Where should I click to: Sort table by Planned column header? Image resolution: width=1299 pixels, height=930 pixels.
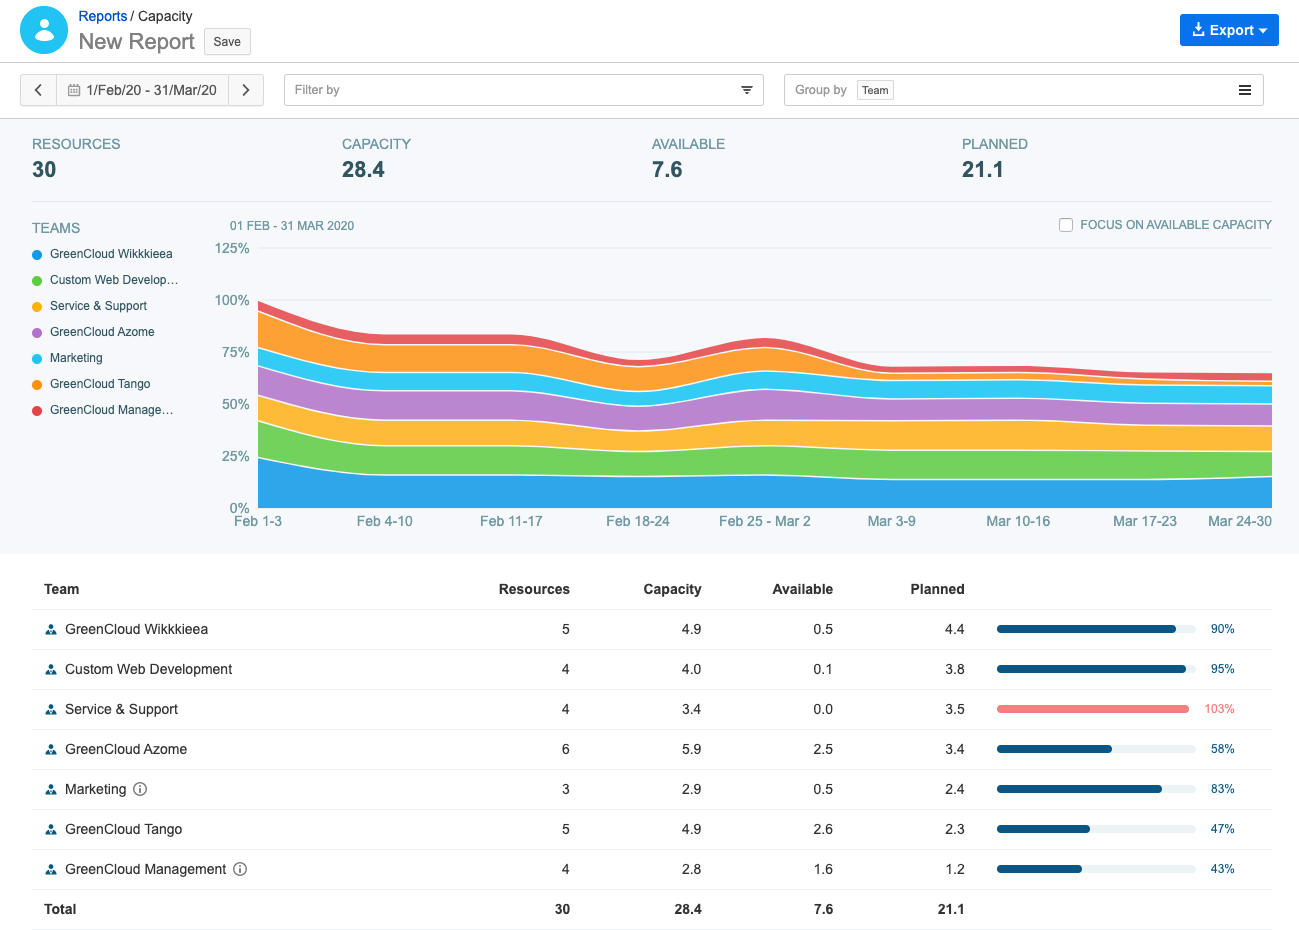(x=937, y=589)
